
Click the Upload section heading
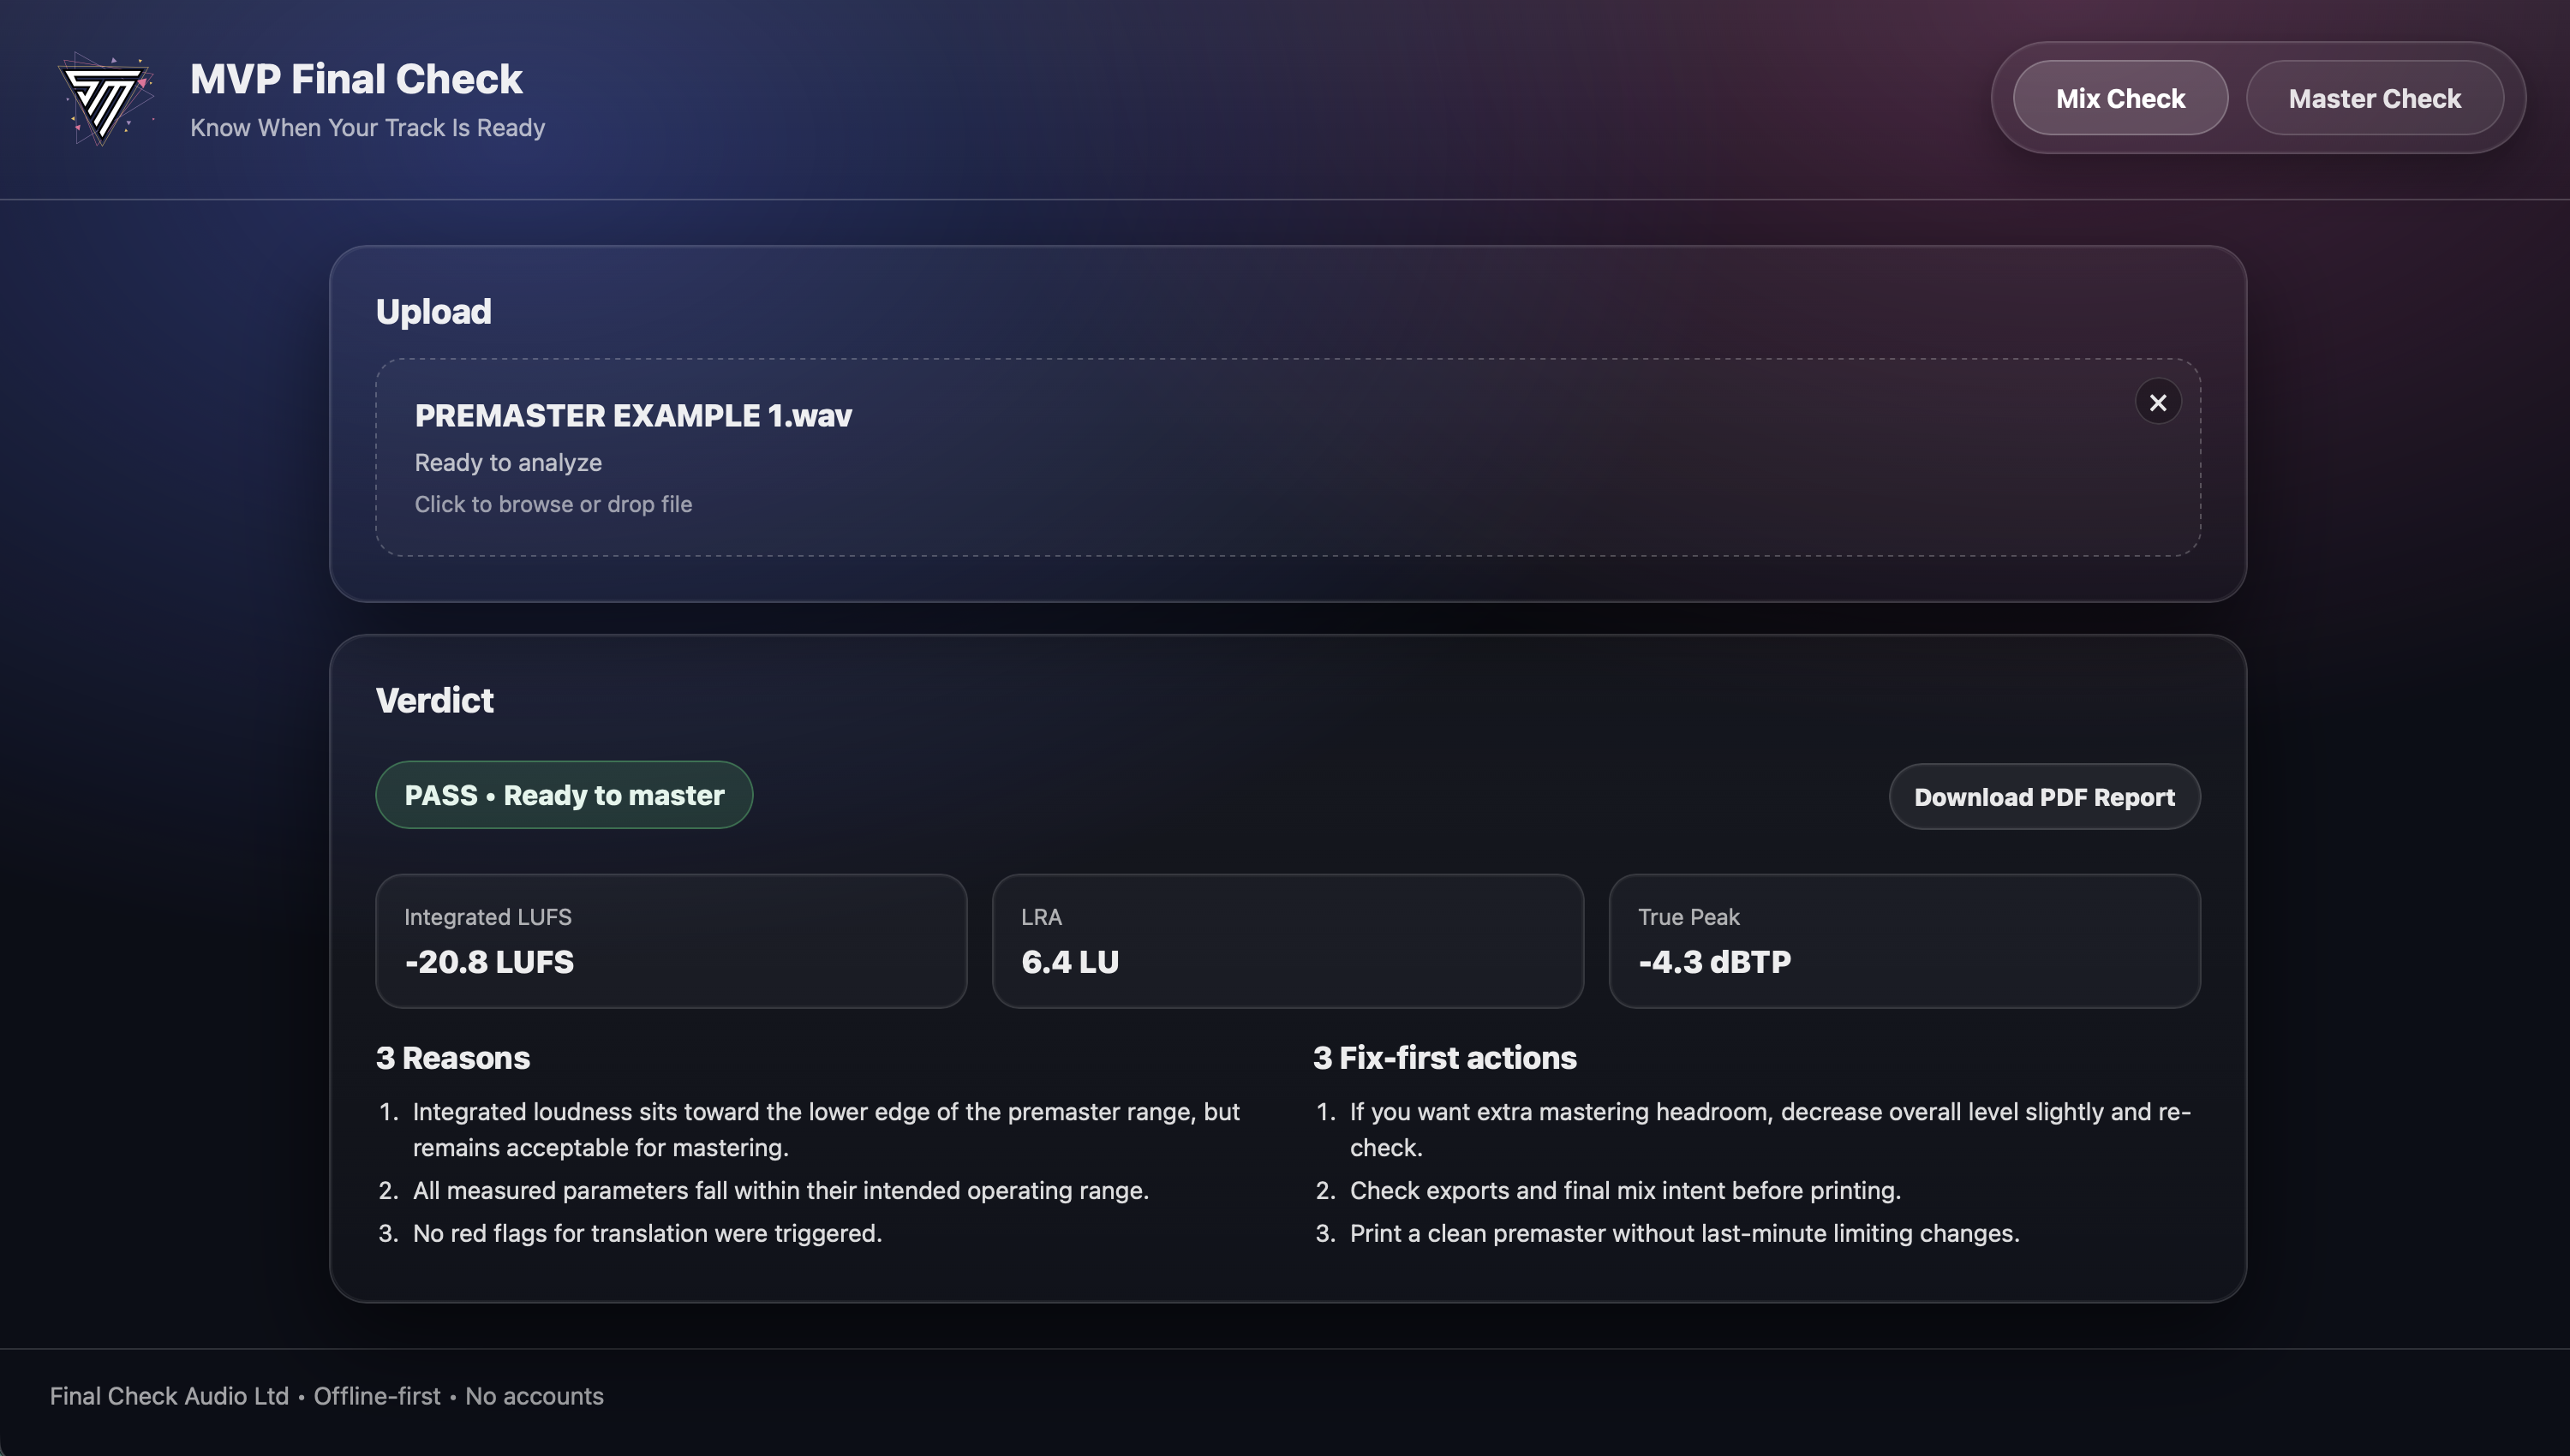(433, 312)
